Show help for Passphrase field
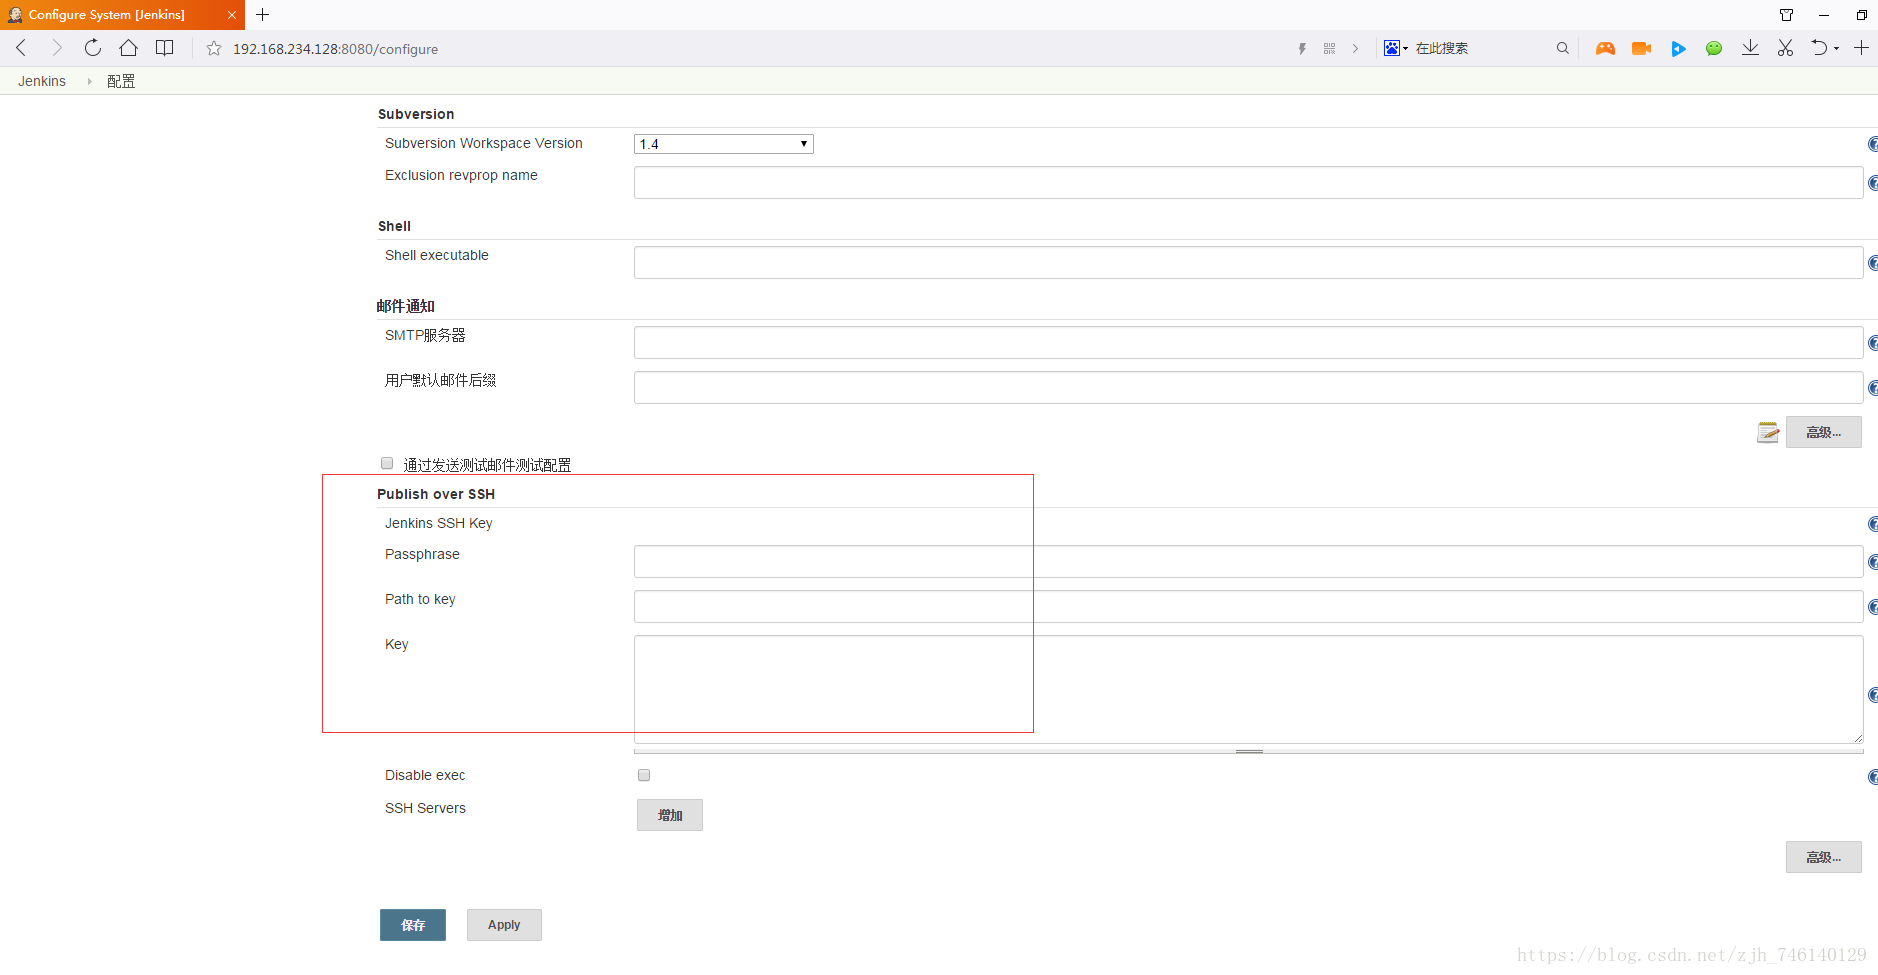 (1872, 562)
